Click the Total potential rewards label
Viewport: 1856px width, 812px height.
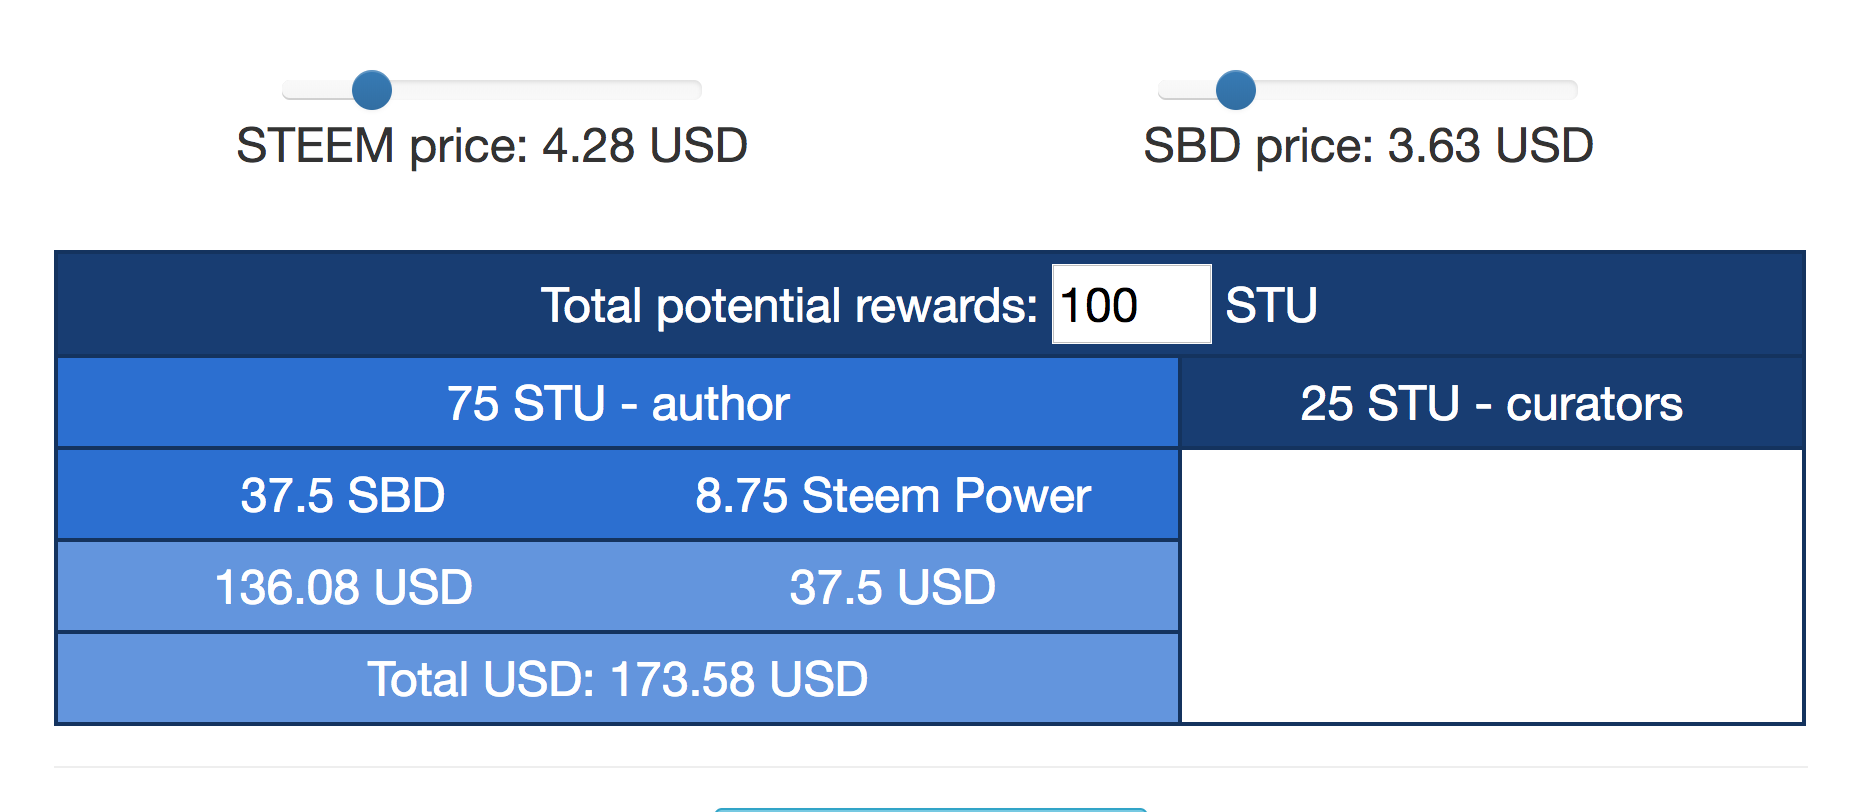tap(789, 305)
